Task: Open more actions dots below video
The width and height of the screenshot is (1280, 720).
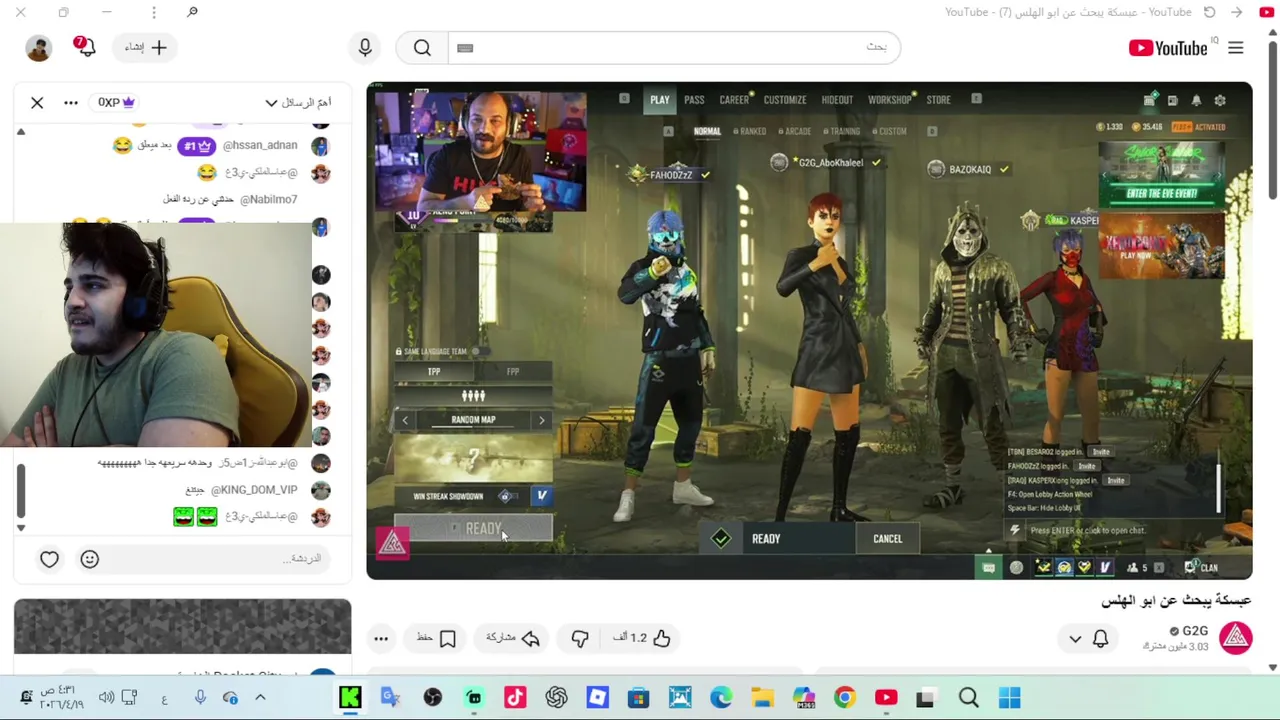Action: (381, 638)
